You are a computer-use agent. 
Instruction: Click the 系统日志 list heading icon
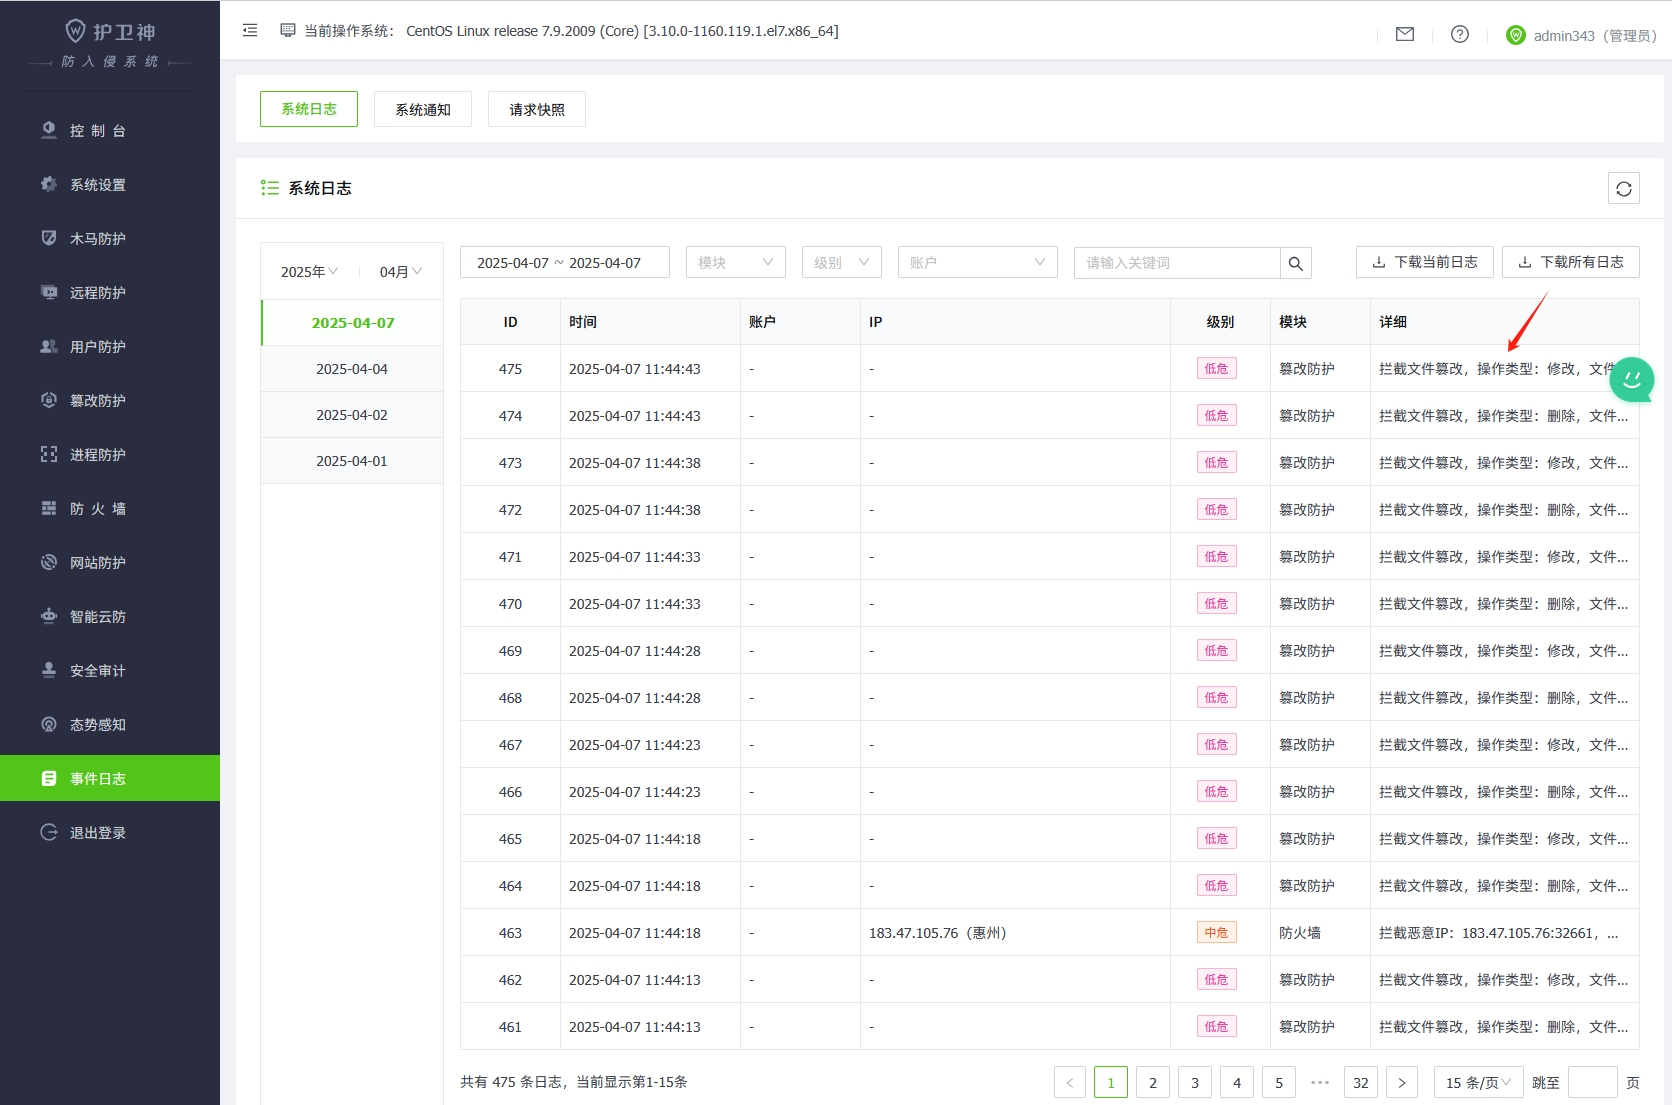[269, 188]
